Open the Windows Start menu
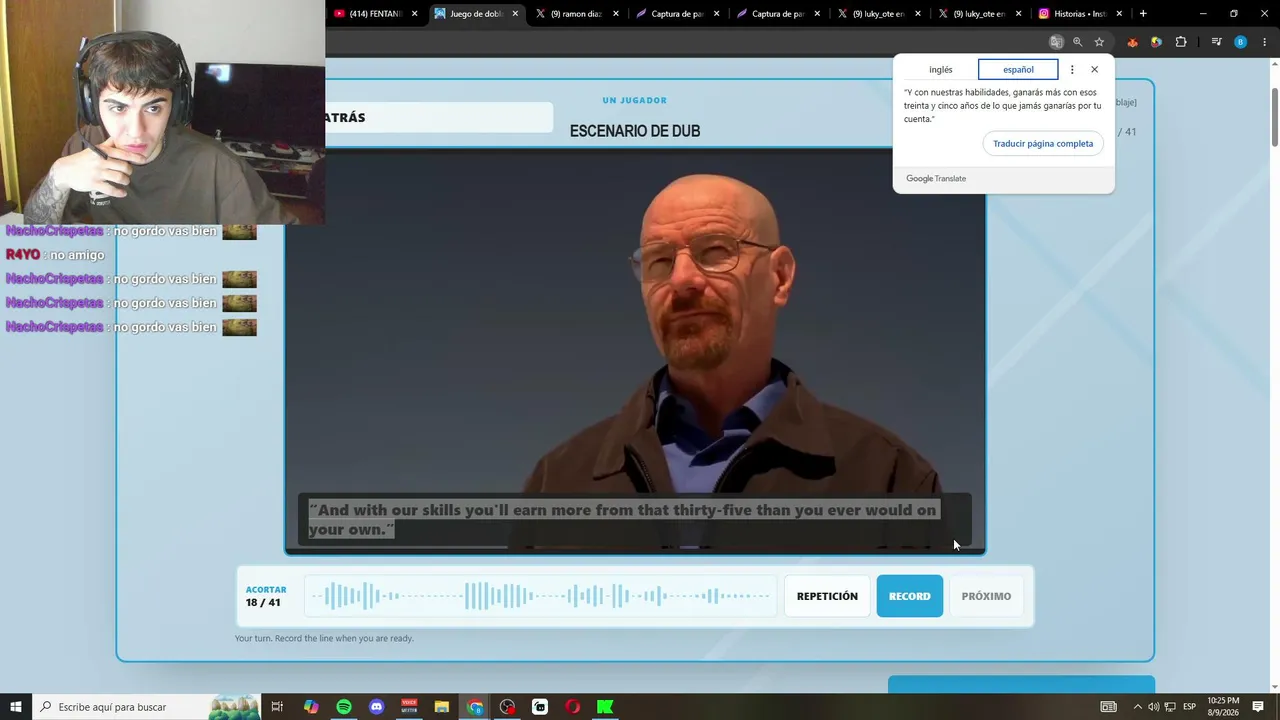Viewport: 1280px width, 720px height. pos(16,707)
